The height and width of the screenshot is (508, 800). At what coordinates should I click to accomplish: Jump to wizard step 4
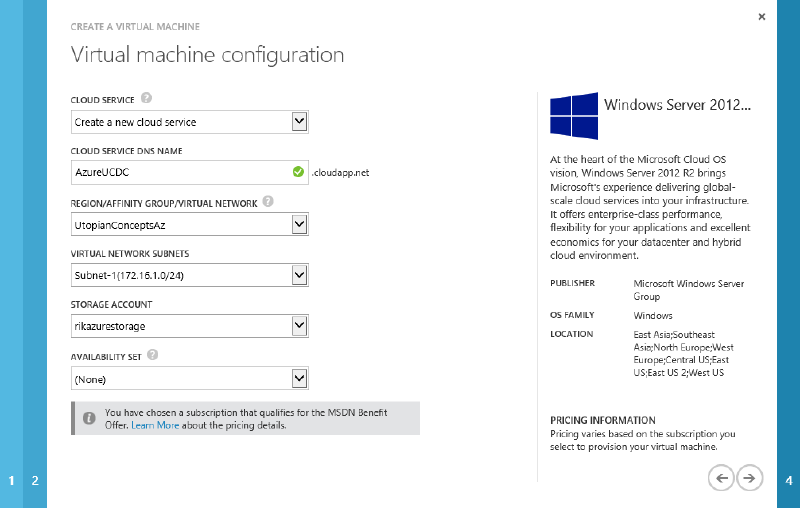click(789, 480)
